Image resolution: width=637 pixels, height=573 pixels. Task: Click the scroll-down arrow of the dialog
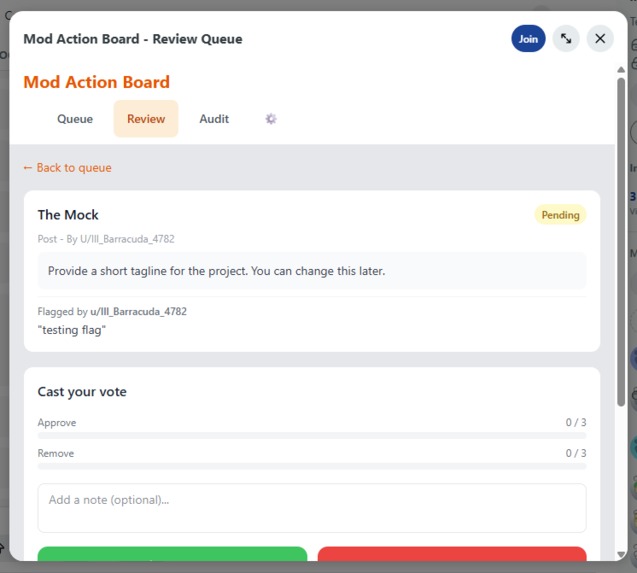click(x=621, y=554)
